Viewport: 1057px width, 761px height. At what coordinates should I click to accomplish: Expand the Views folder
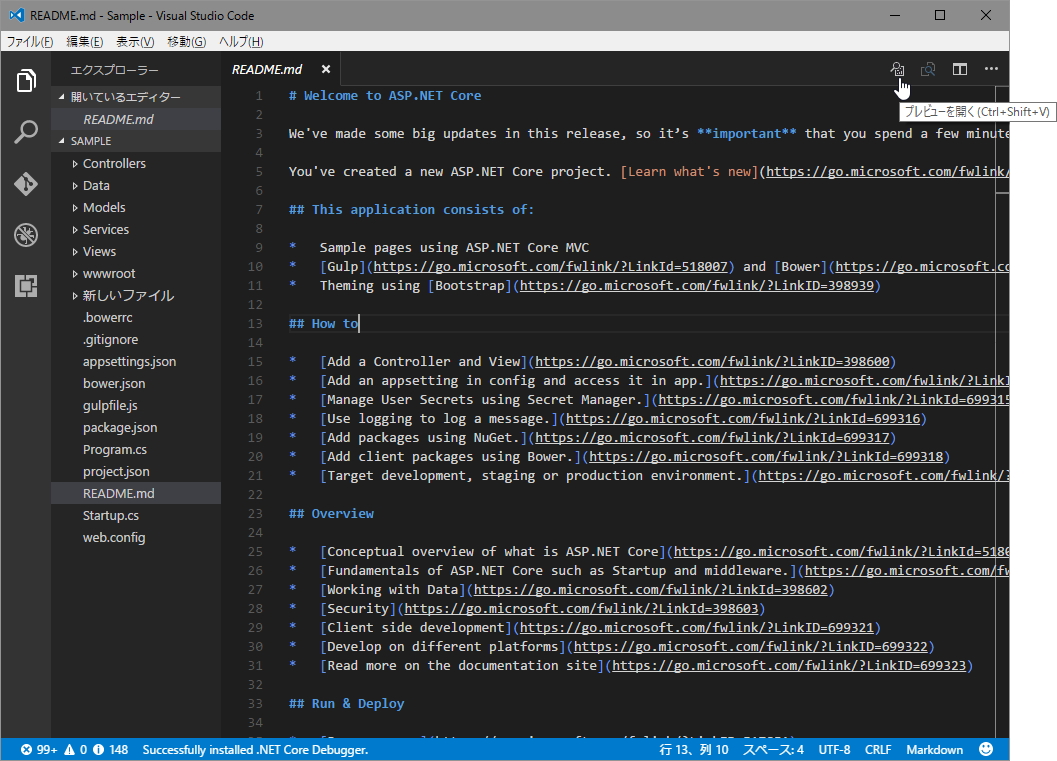75,251
